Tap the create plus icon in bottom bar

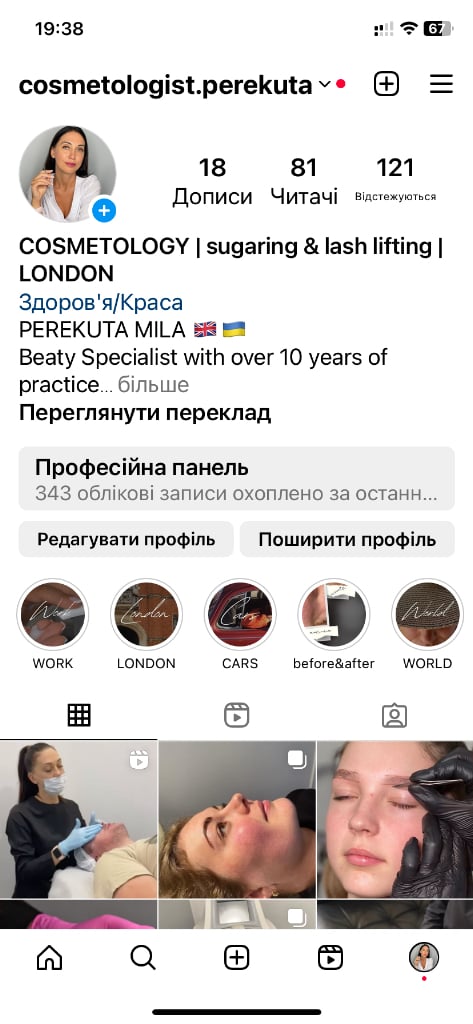[236, 958]
